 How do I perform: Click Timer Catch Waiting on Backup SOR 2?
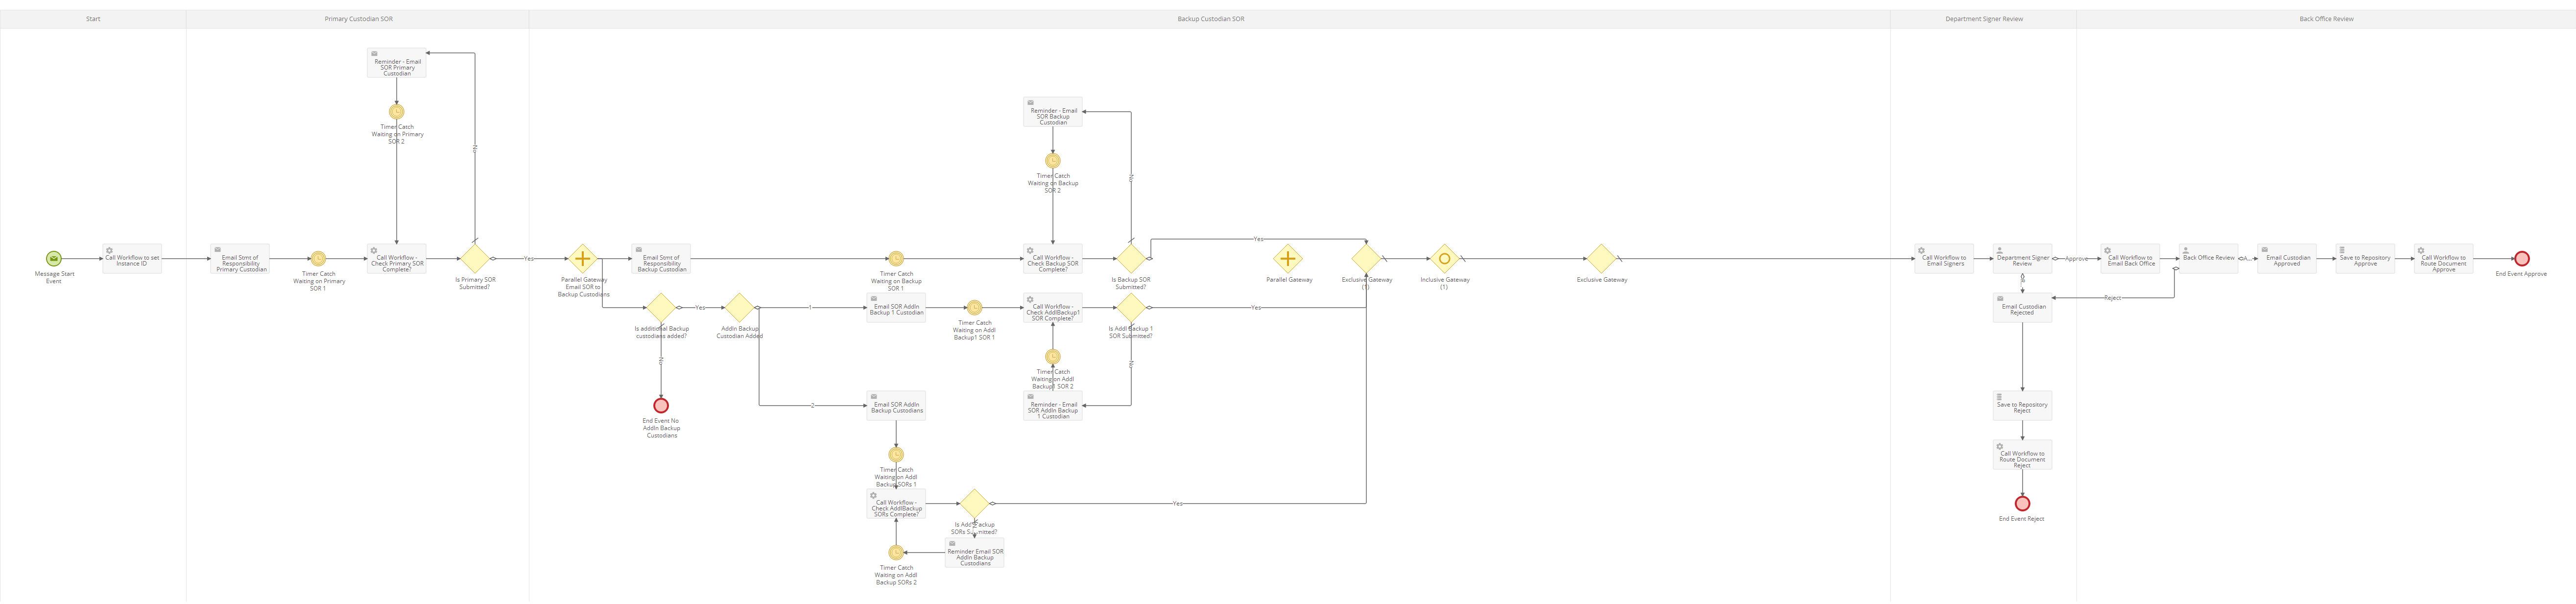[x=1053, y=161]
